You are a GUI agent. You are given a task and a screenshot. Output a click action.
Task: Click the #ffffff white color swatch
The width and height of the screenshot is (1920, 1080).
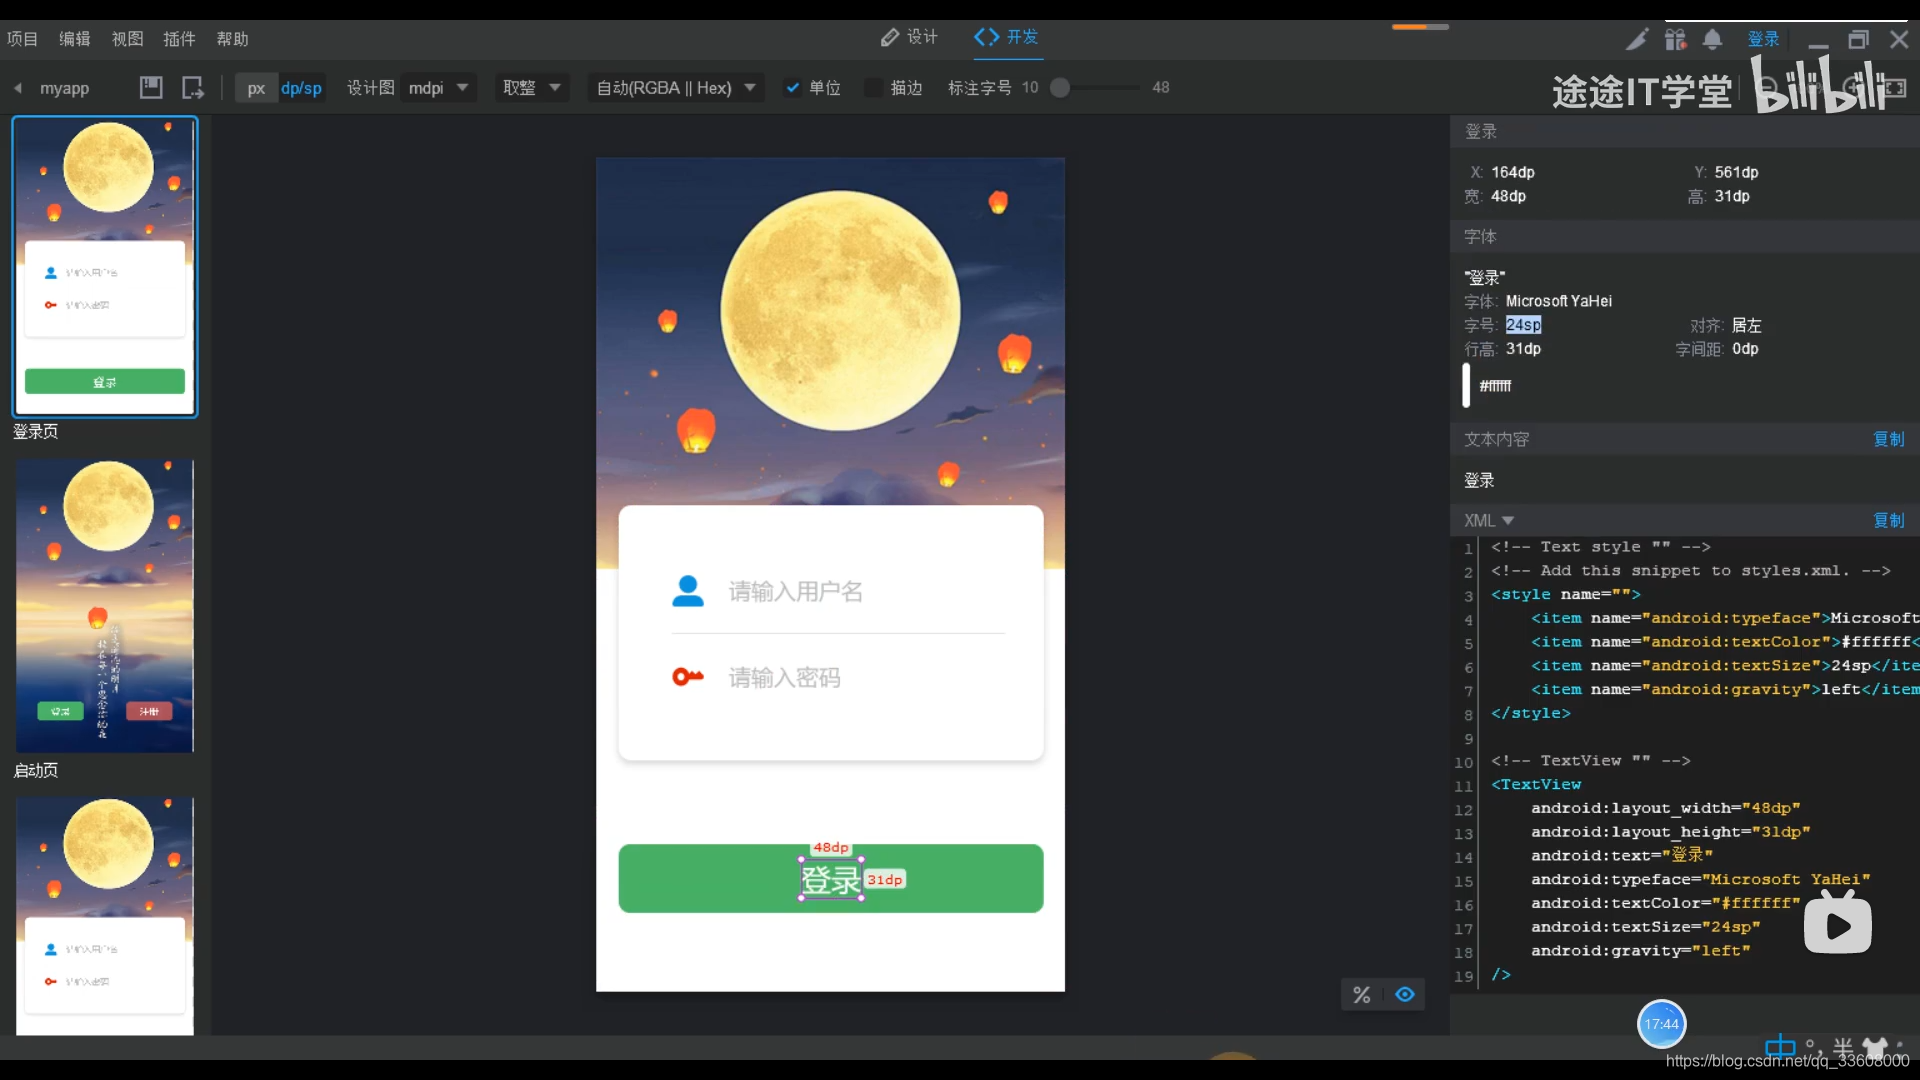(x=1467, y=386)
